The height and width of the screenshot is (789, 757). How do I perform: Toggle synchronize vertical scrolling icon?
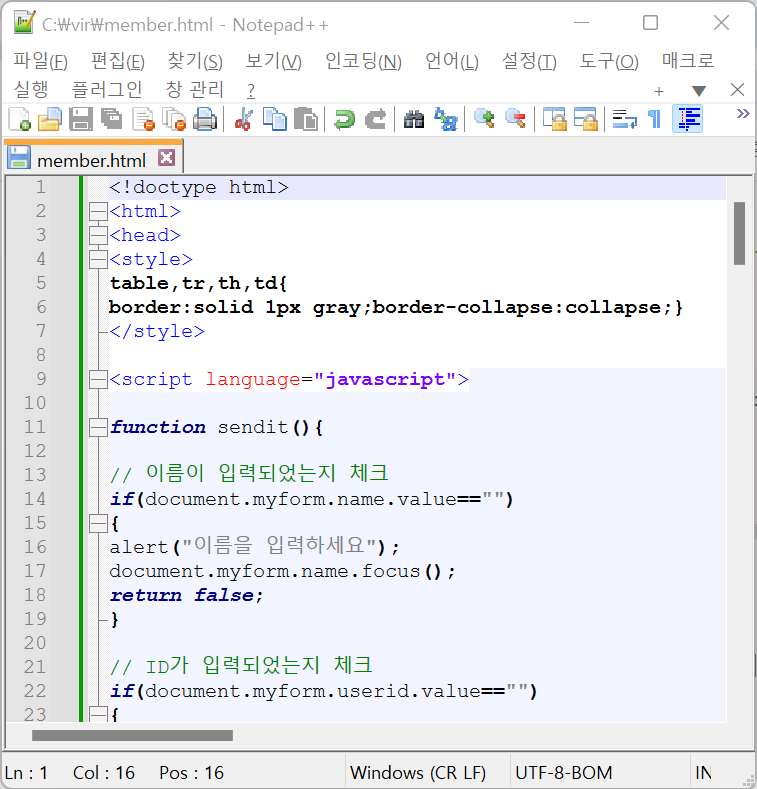[555, 120]
